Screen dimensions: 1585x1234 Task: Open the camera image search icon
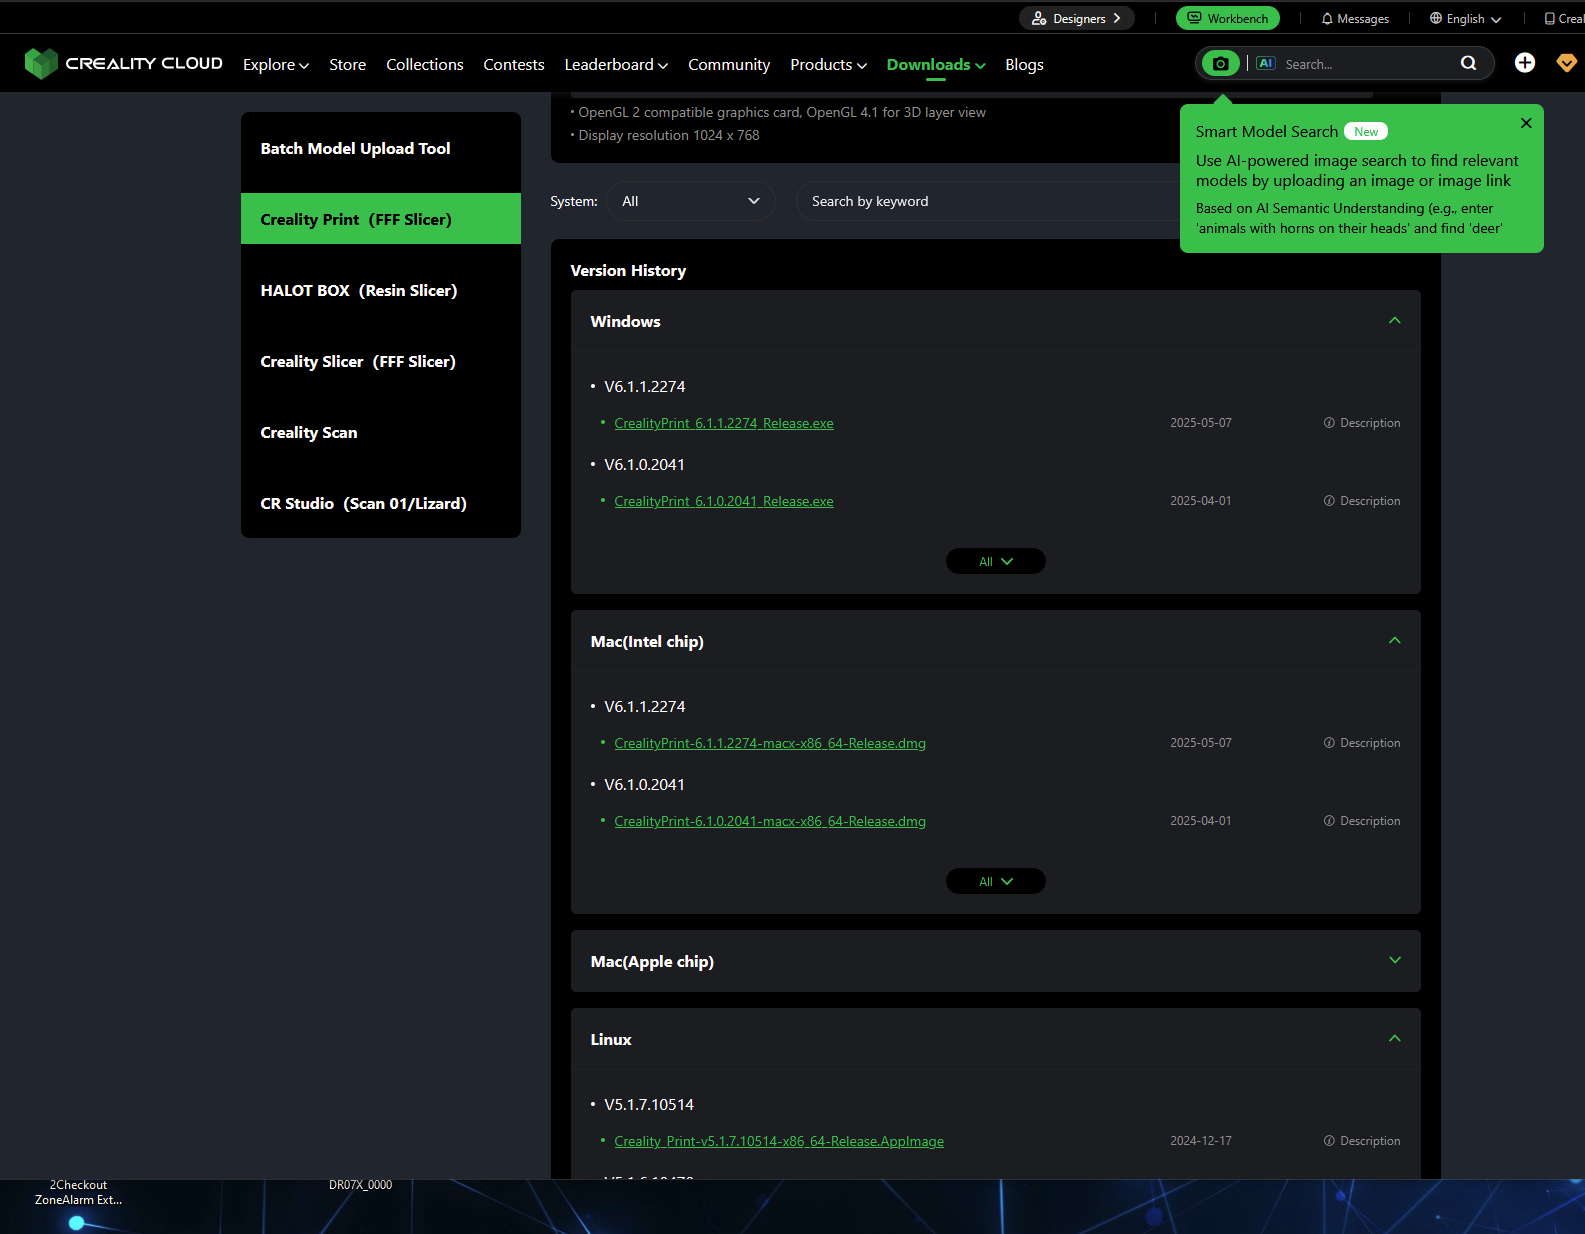(1220, 64)
